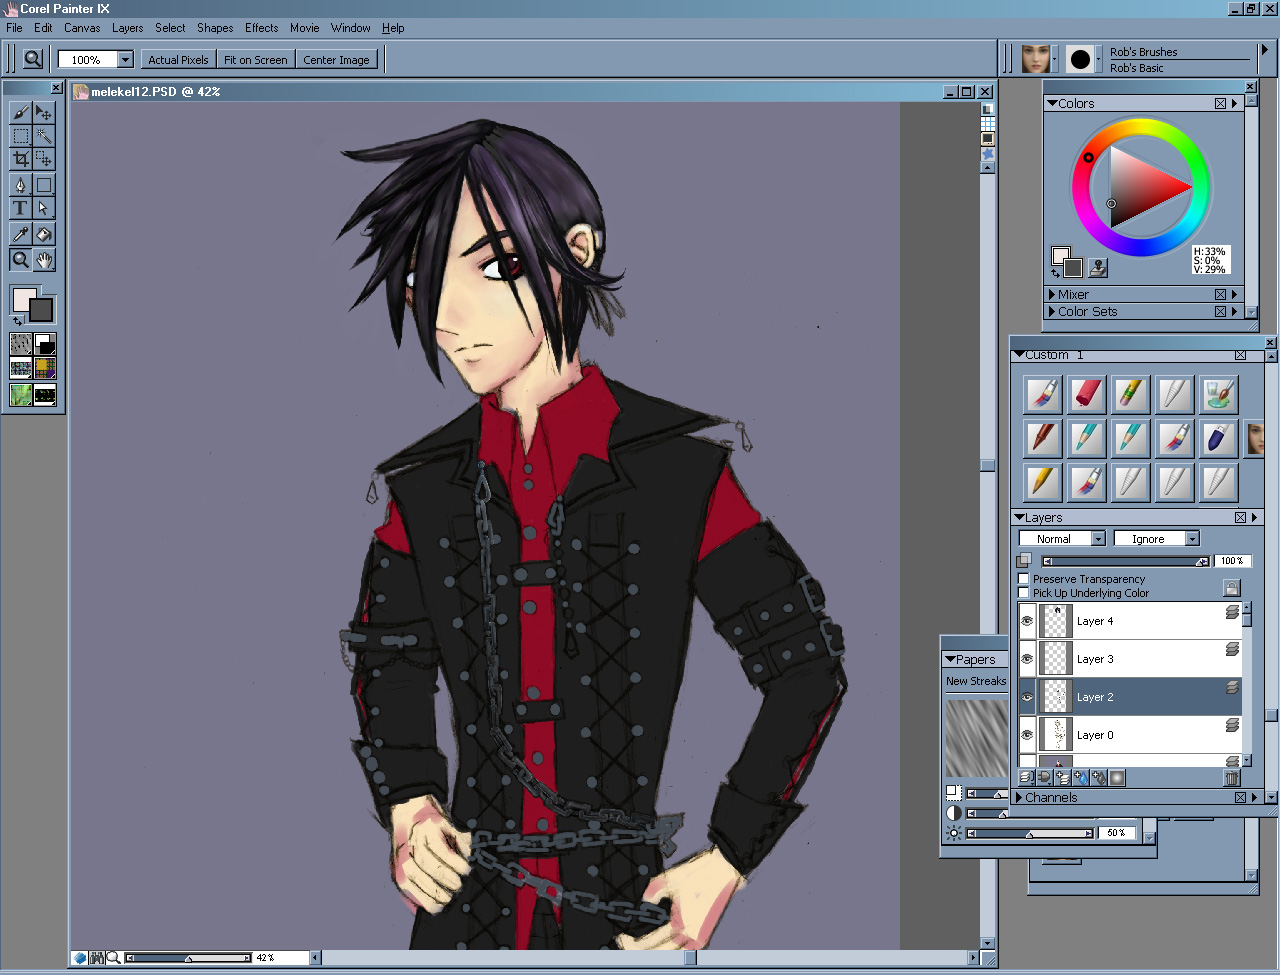Click the hue ring in Colors panel
The image size is (1280, 975).
pos(1141,128)
